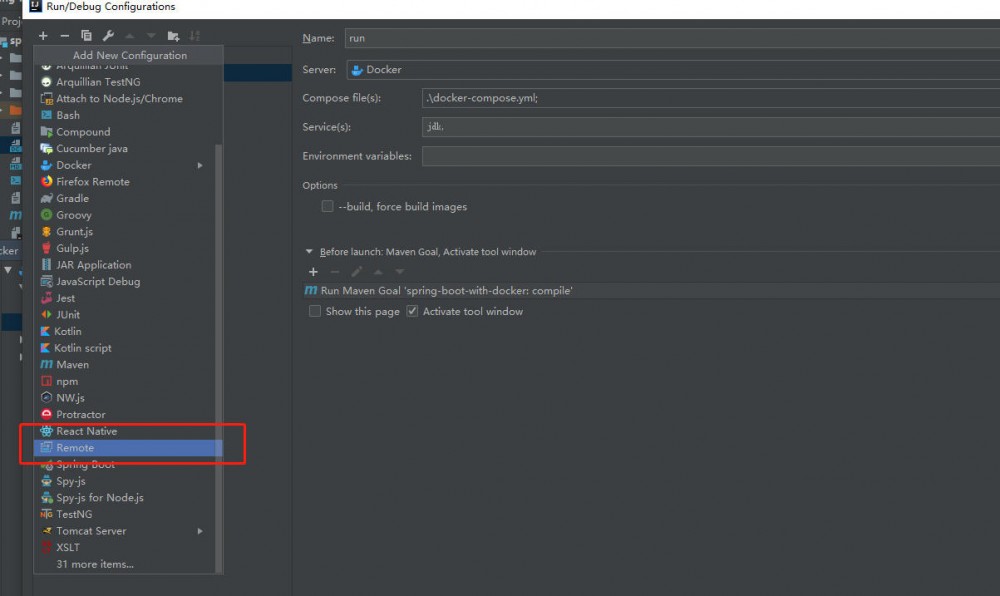Select Run Maven Goal compile task row
Viewport: 1000px width, 596px height.
point(651,291)
